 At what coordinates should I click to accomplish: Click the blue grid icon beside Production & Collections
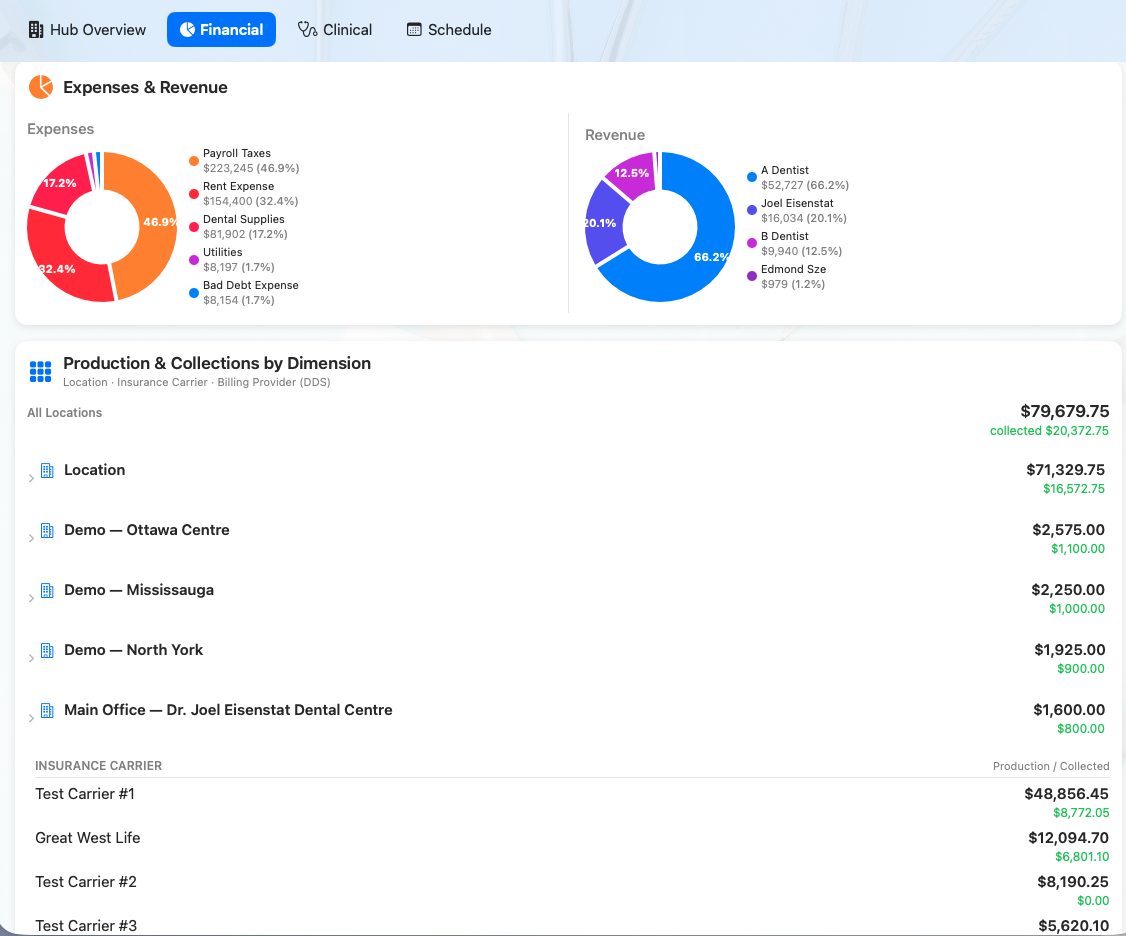40,371
